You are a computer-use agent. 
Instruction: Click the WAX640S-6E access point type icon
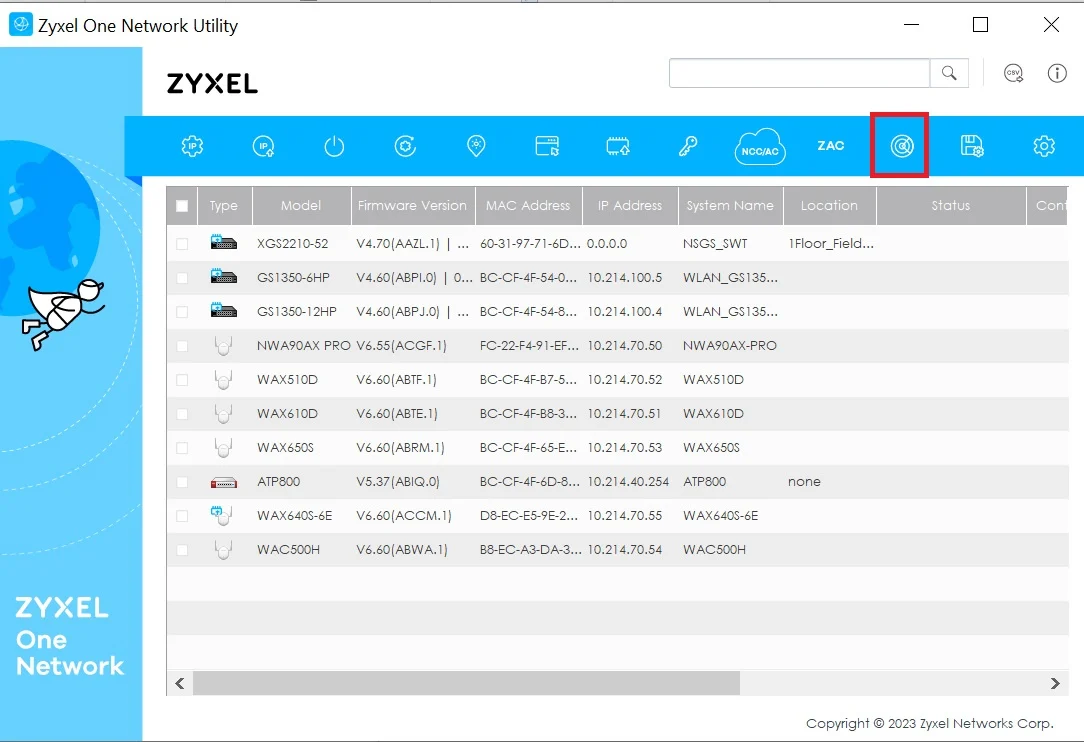pyautogui.click(x=221, y=515)
